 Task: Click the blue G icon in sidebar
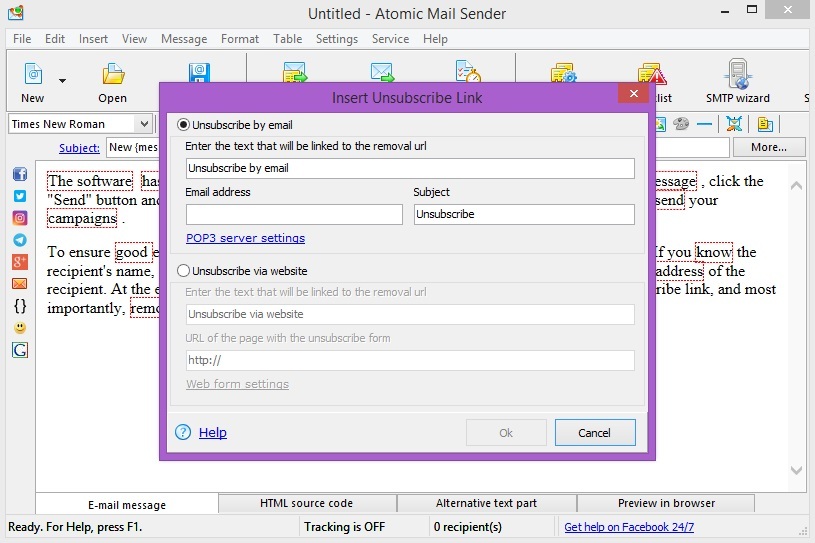tap(20, 350)
